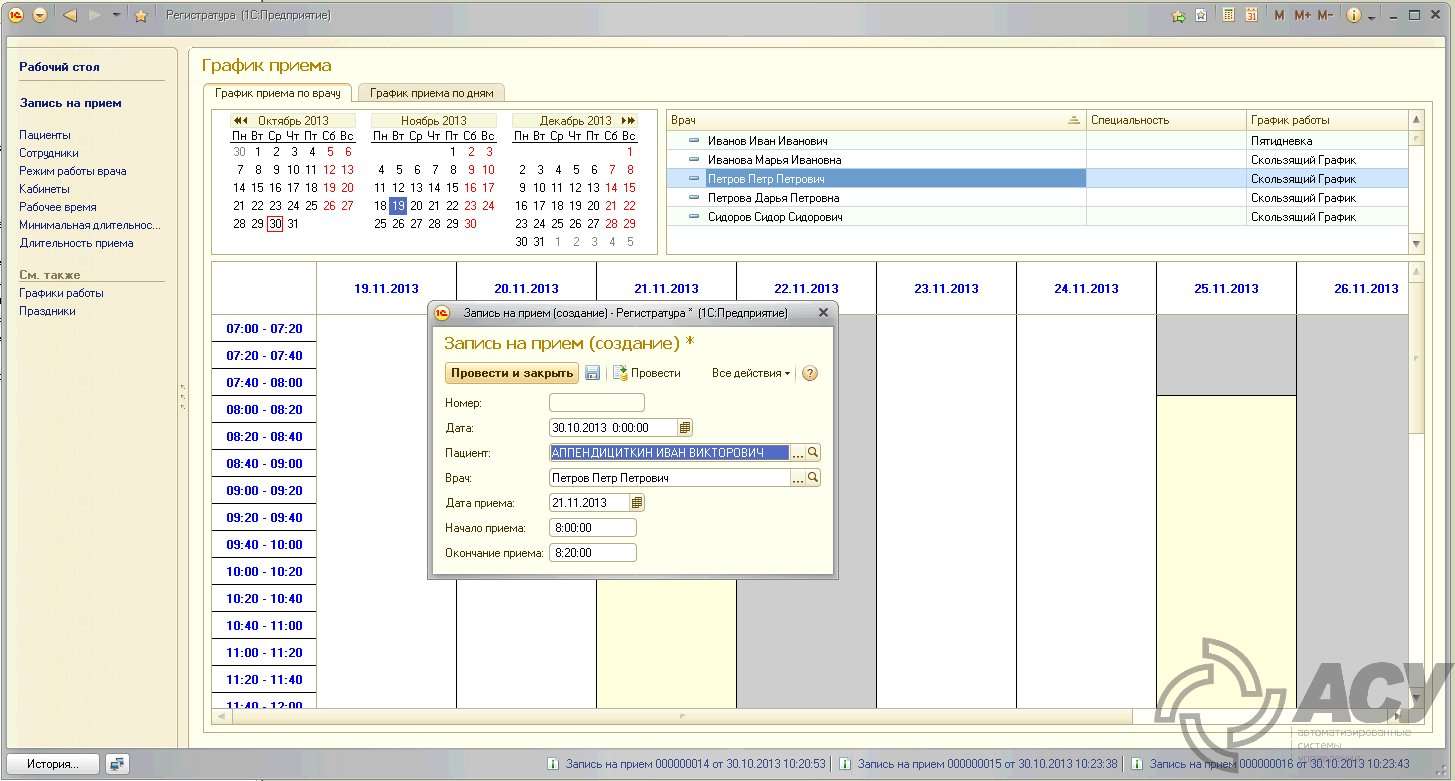Open main menu dropdown next to 1C logo
The width and height of the screenshot is (1455, 781).
click(x=40, y=15)
